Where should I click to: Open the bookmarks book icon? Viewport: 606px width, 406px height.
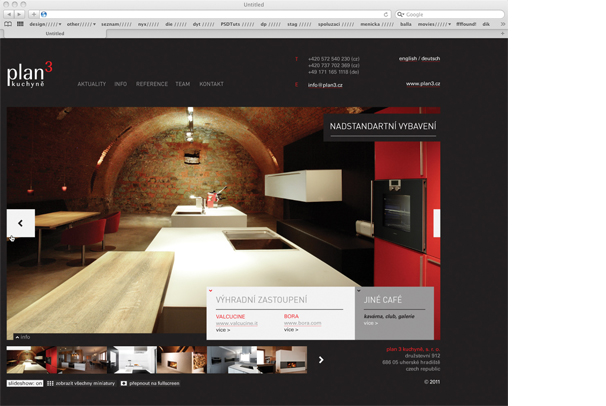[8, 23]
